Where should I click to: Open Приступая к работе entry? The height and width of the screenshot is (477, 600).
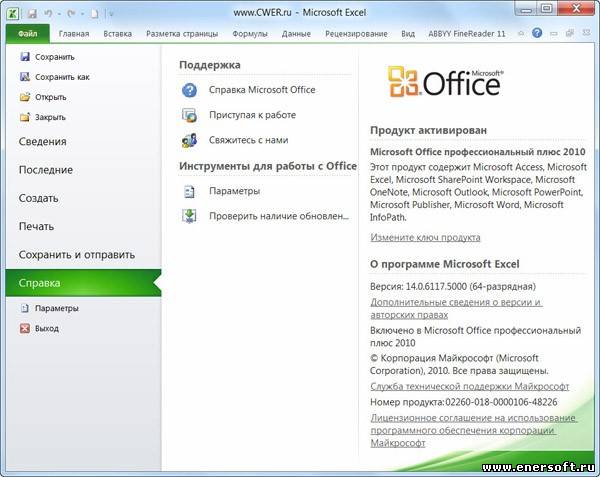pyautogui.click(x=252, y=115)
